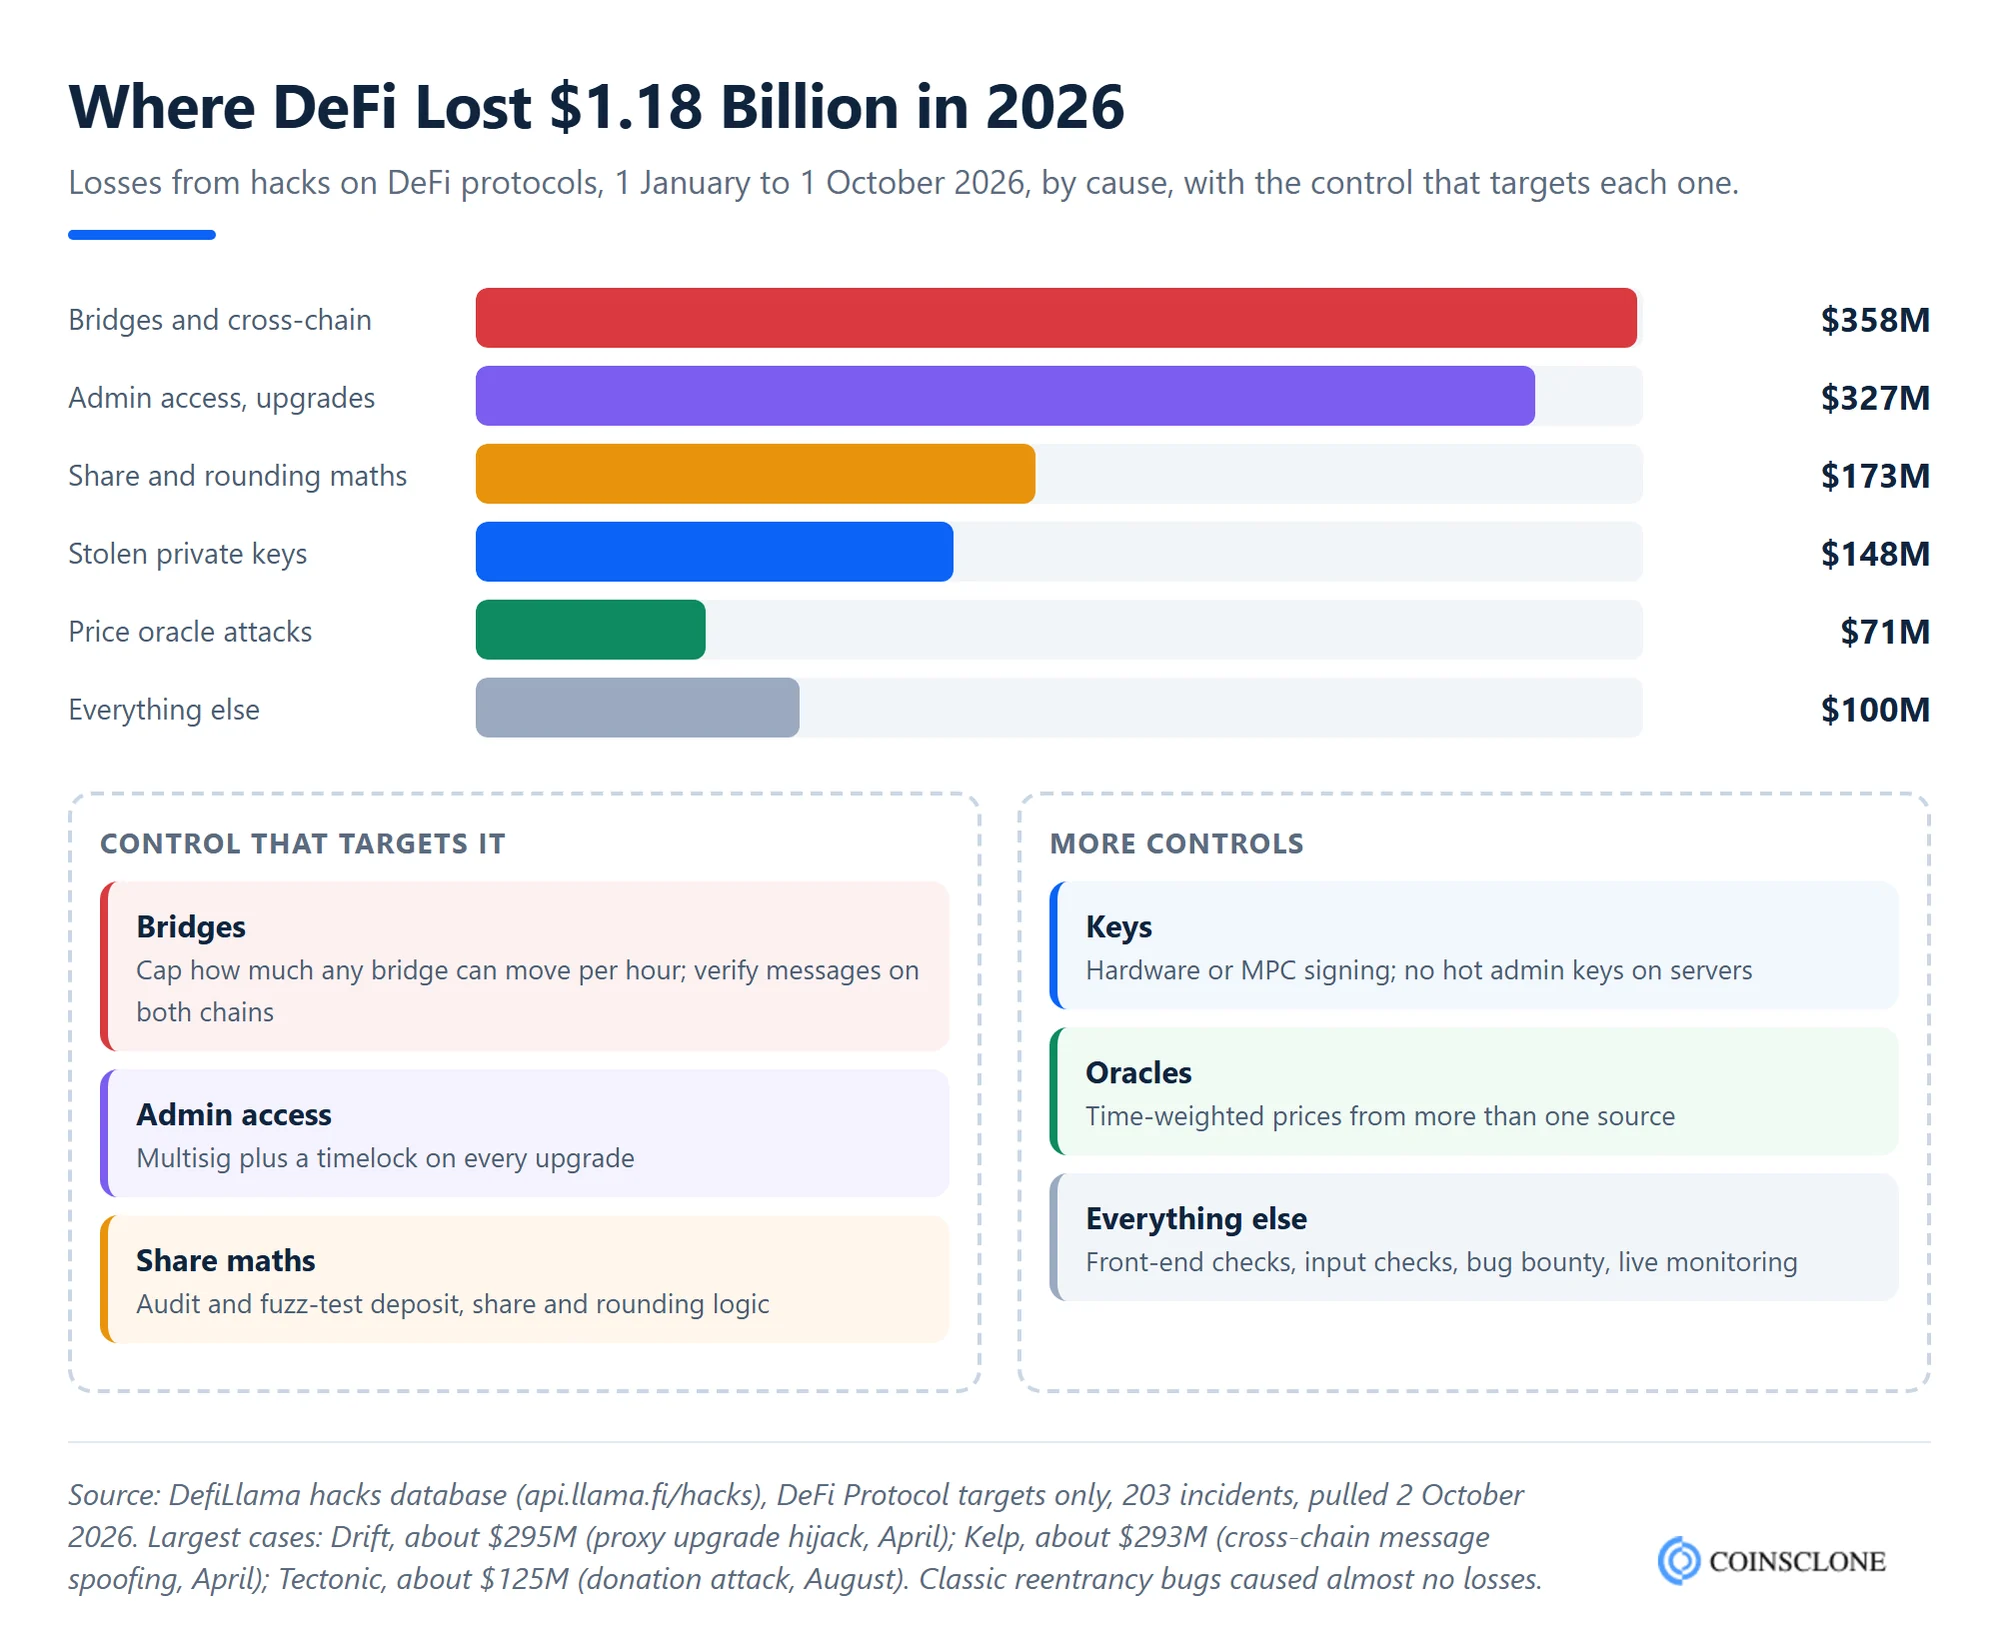Click the 'Admin access, upgrades' row label
Viewport: 1999px width, 1651px height.
click(x=221, y=398)
